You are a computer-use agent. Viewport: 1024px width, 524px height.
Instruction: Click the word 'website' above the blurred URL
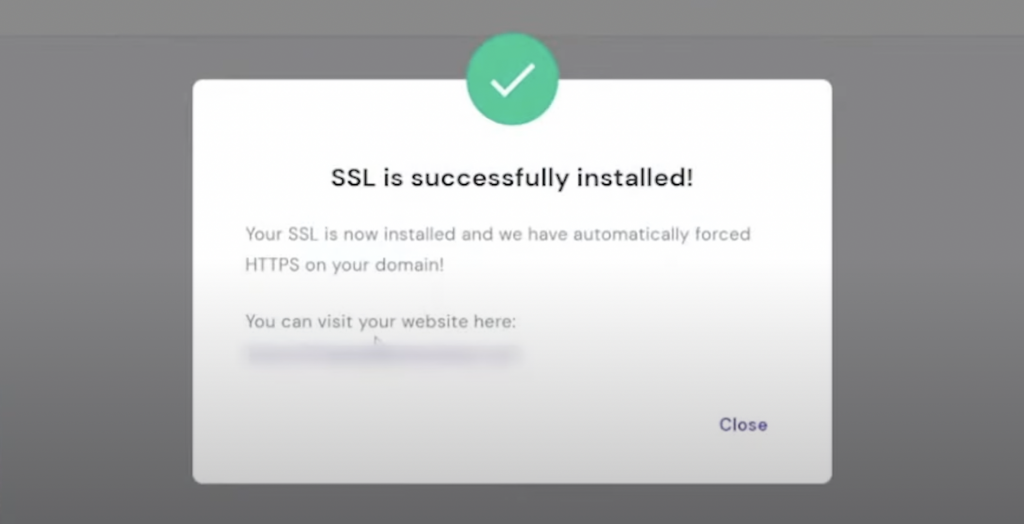click(x=434, y=321)
